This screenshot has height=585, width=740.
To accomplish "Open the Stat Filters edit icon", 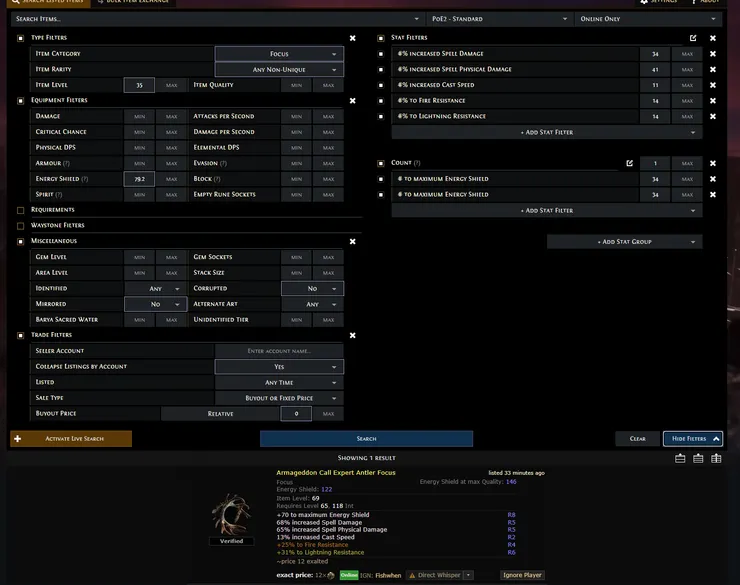I will click(x=693, y=38).
